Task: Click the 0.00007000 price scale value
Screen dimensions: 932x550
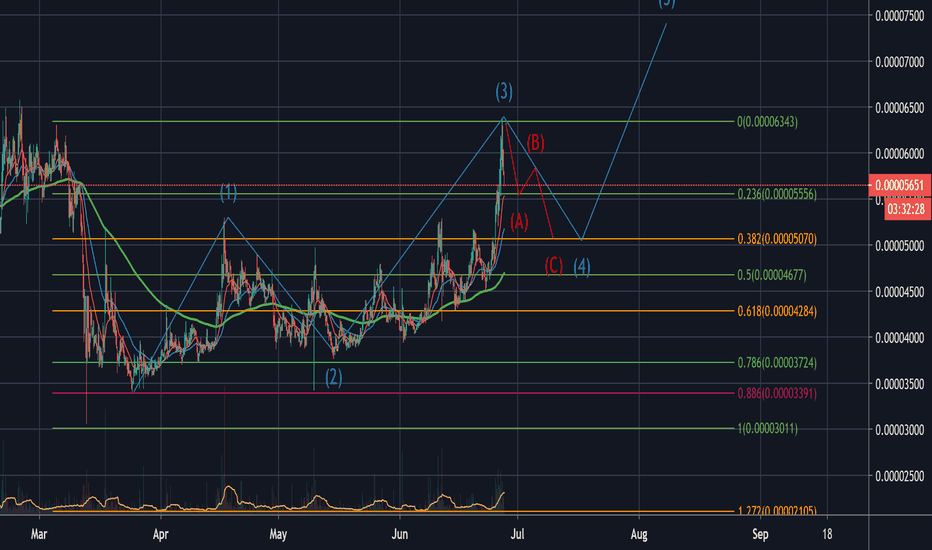Action: click(900, 62)
